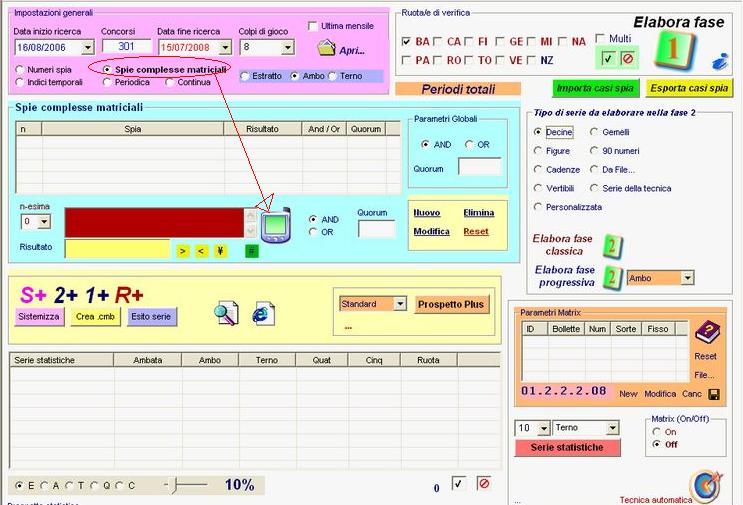Click the purple Reset help book icon

[706, 333]
